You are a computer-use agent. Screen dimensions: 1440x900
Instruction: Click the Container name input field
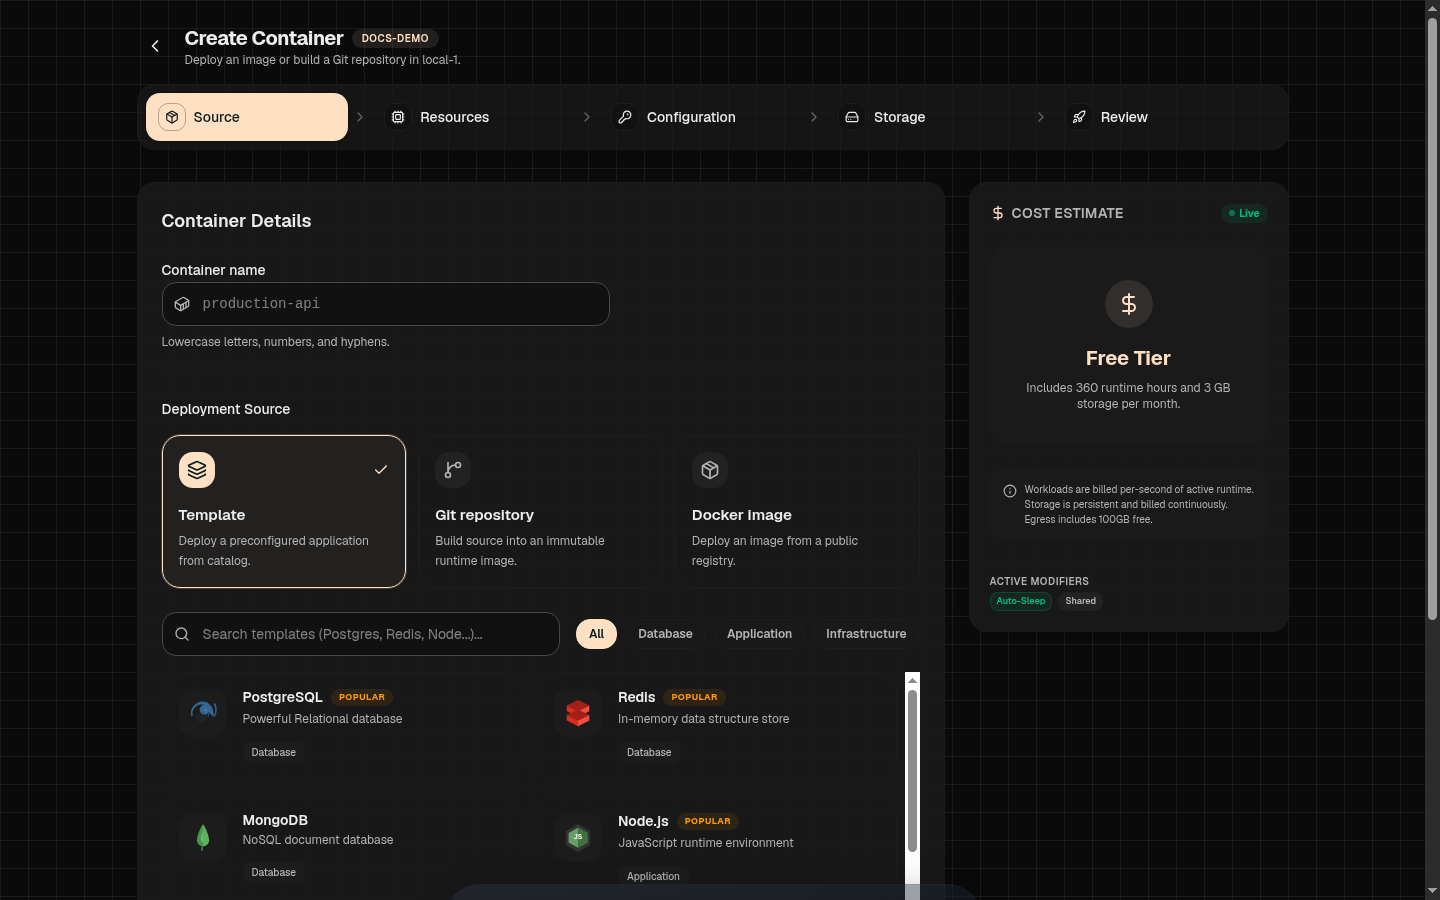[x=385, y=304]
